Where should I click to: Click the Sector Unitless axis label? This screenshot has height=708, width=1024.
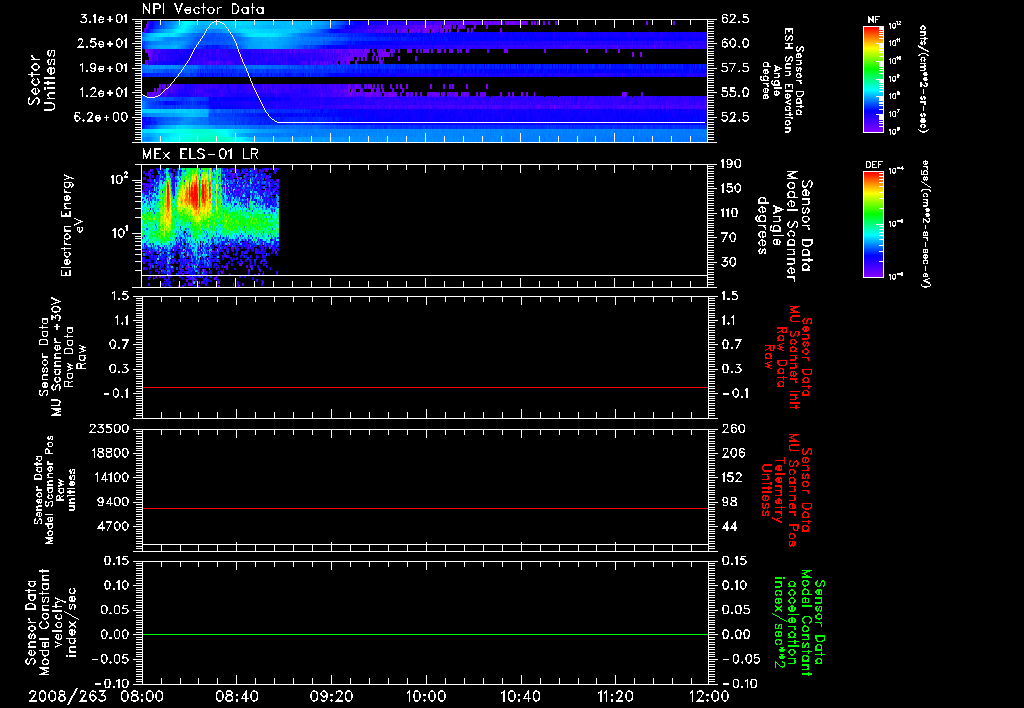(42, 80)
